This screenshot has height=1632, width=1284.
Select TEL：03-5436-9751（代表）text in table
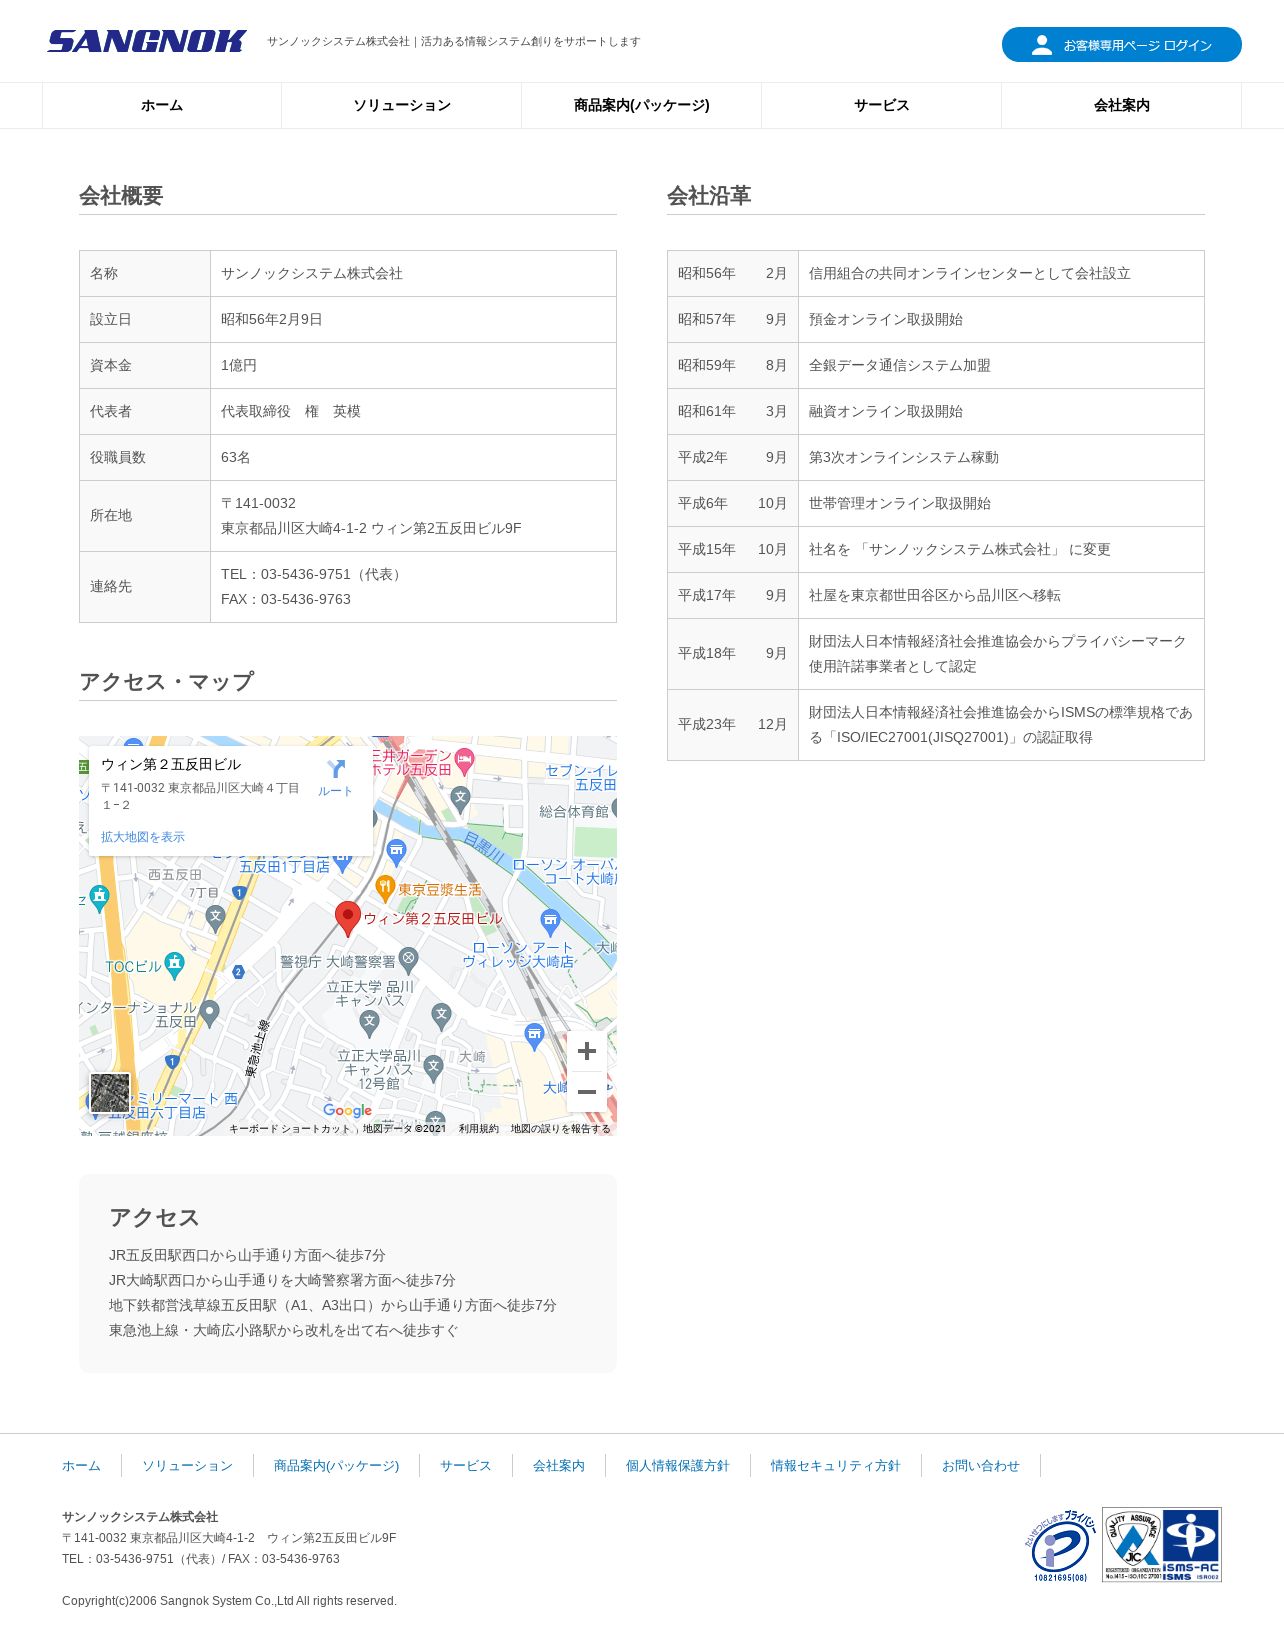tap(313, 575)
